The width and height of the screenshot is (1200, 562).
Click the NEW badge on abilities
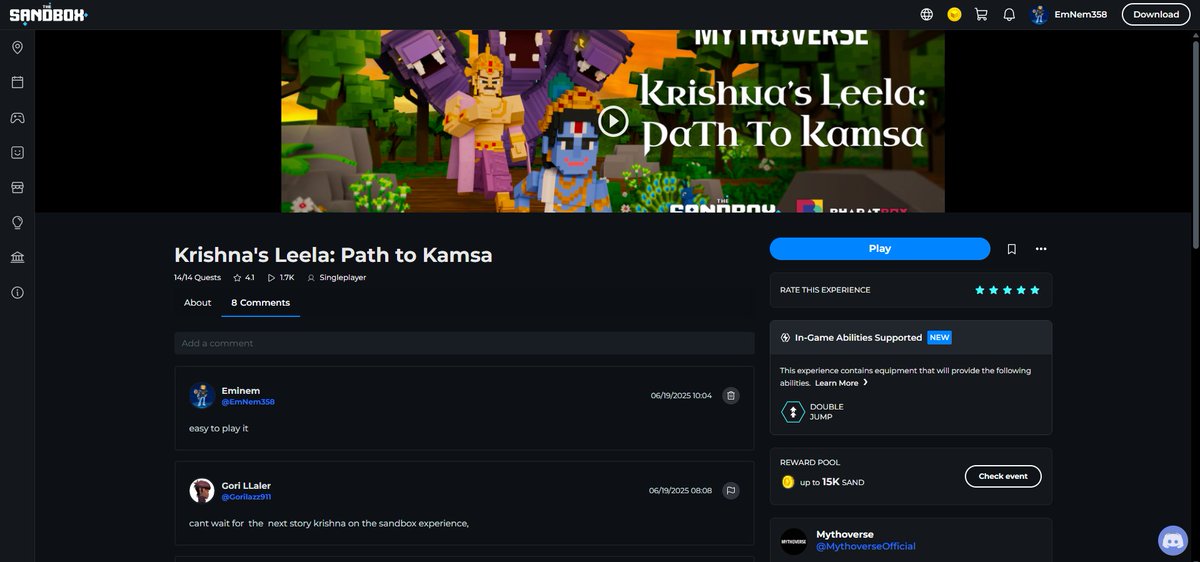click(939, 338)
